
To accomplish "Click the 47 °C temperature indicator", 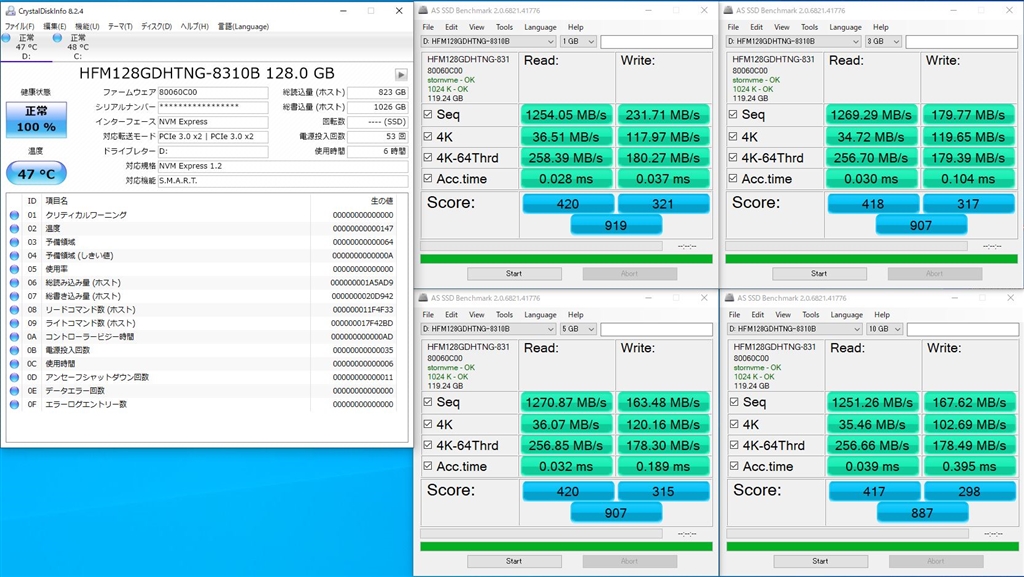I will coord(36,174).
